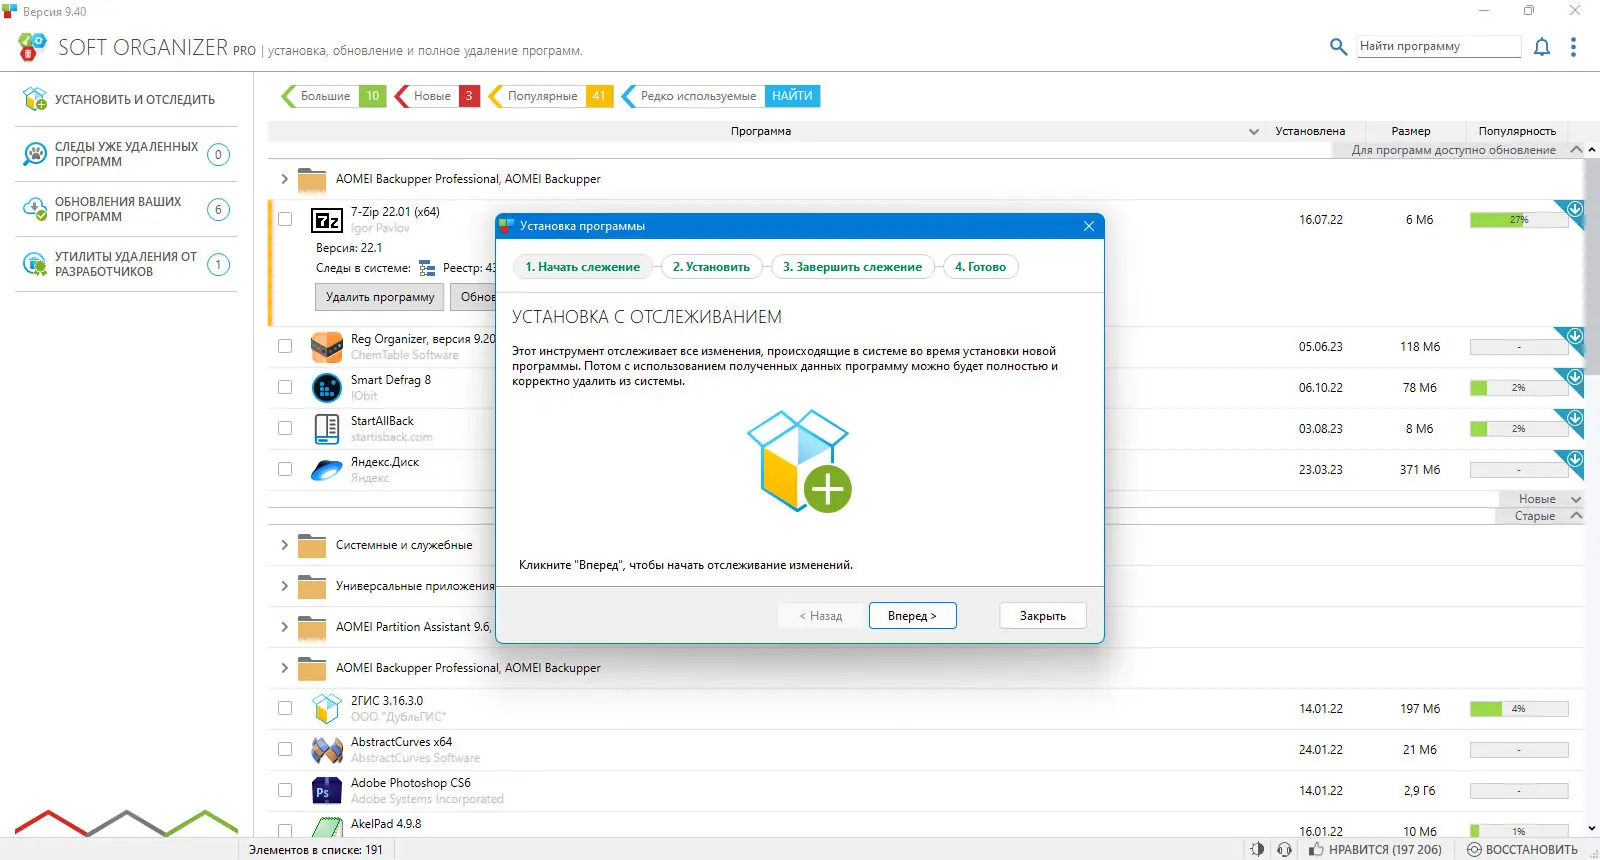
Task: Click the Удалить программу button
Action: click(x=380, y=297)
